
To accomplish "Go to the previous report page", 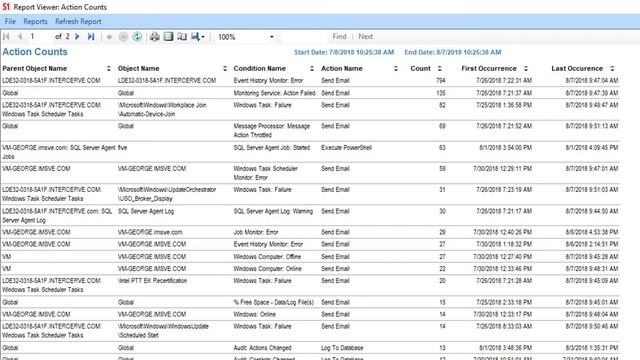I will pos(20,37).
